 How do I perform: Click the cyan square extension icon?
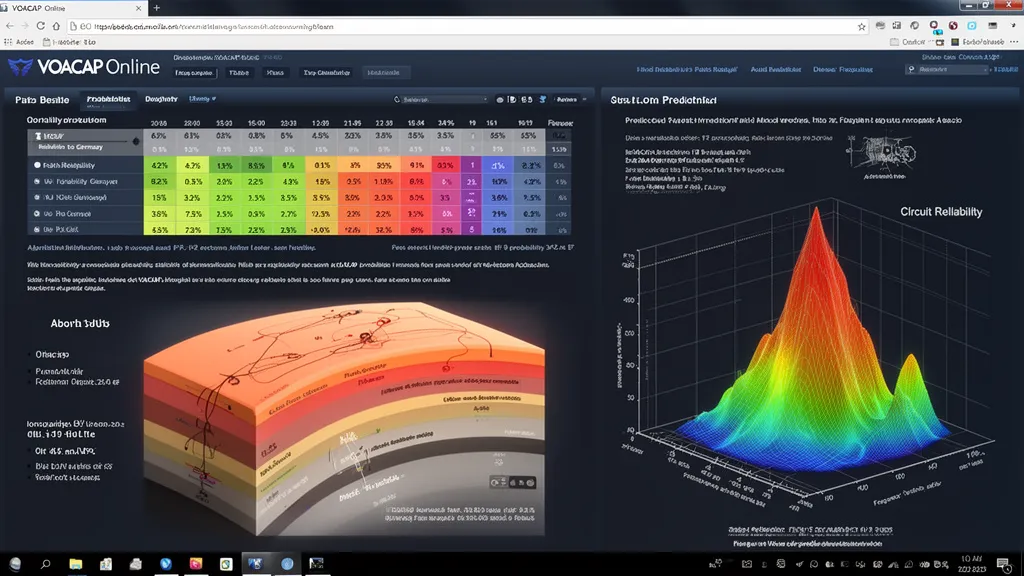pos(972,25)
